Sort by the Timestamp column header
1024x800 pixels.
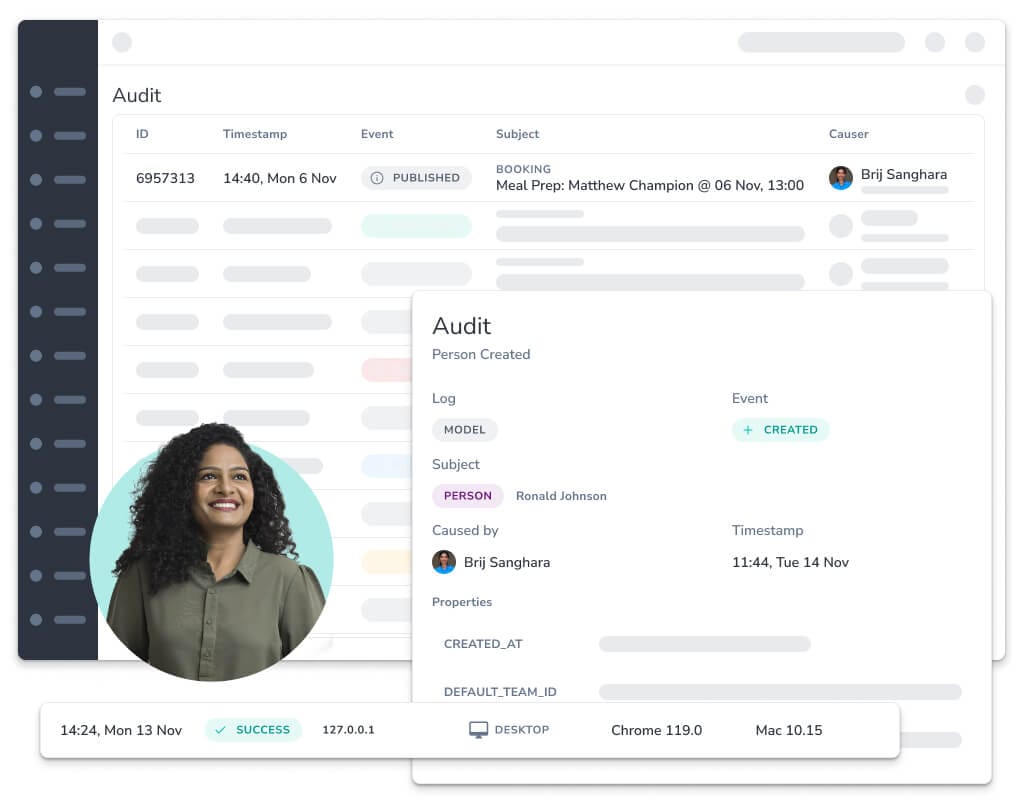254,134
